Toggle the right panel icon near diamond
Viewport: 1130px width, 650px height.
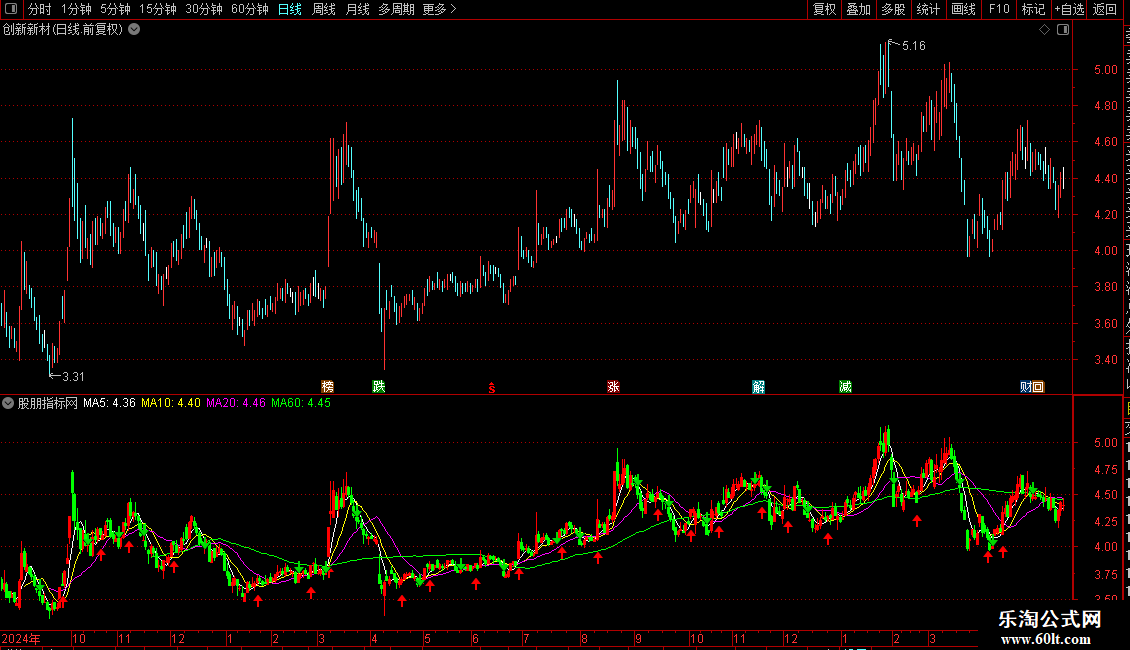point(1063,30)
